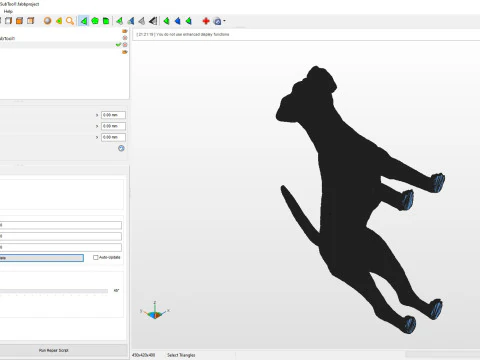Viewport: 480px width, 360px height.
Task: Click the blue triangle with small node icon
Action: pos(131,21)
